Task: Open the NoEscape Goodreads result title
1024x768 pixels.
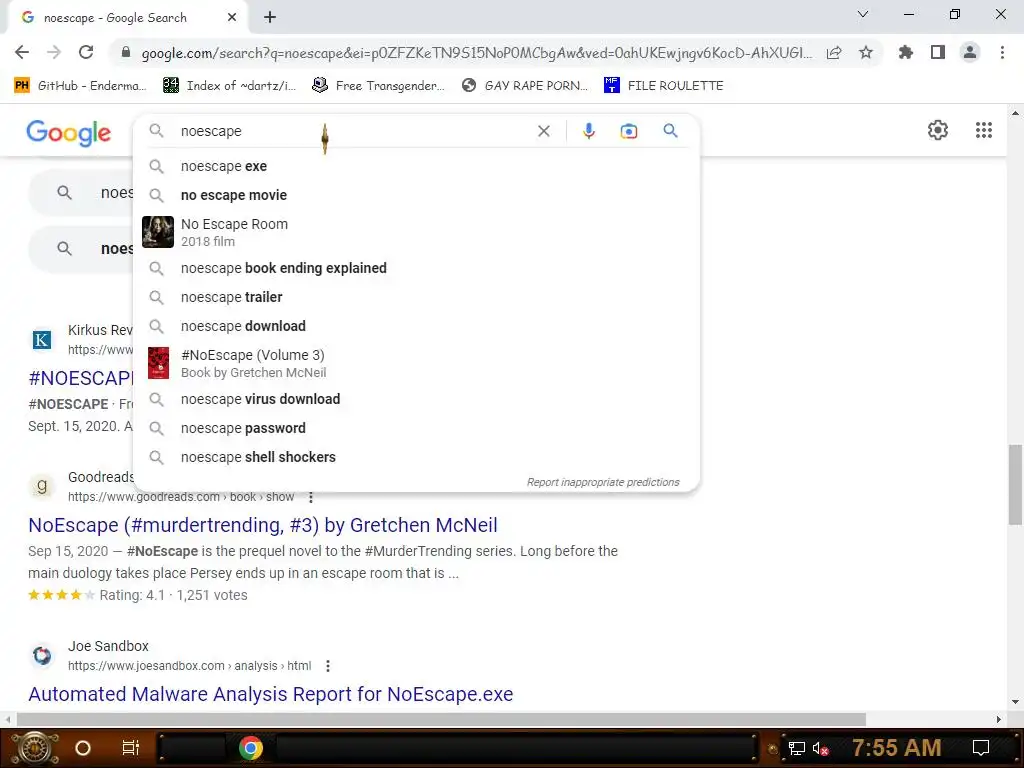Action: tap(263, 525)
